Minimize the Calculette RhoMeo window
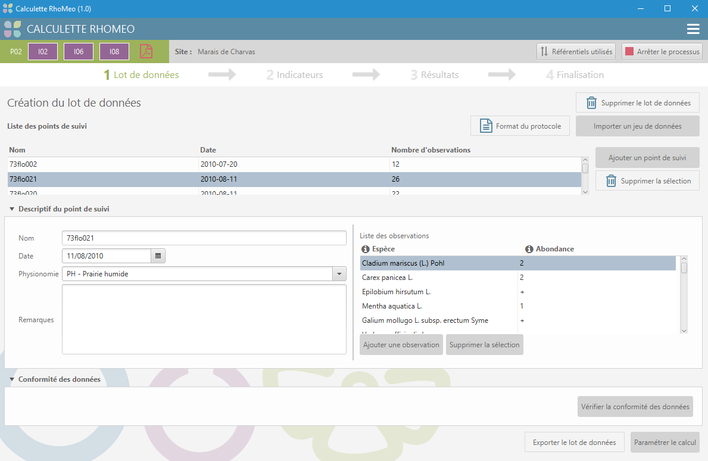This screenshot has width=708, height=461. click(640, 9)
